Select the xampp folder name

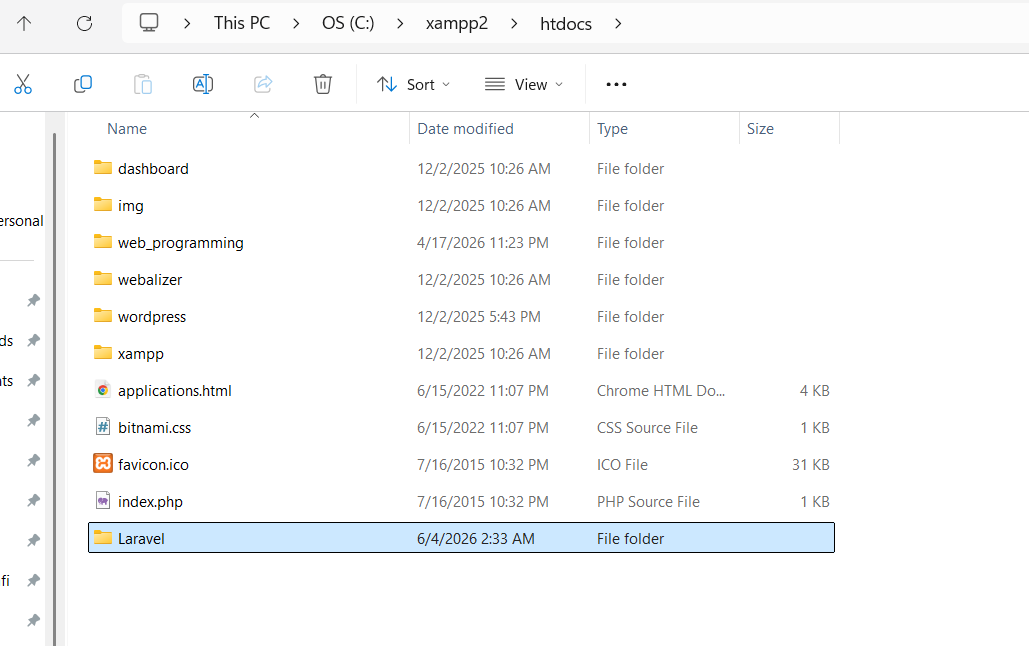[x=140, y=354]
